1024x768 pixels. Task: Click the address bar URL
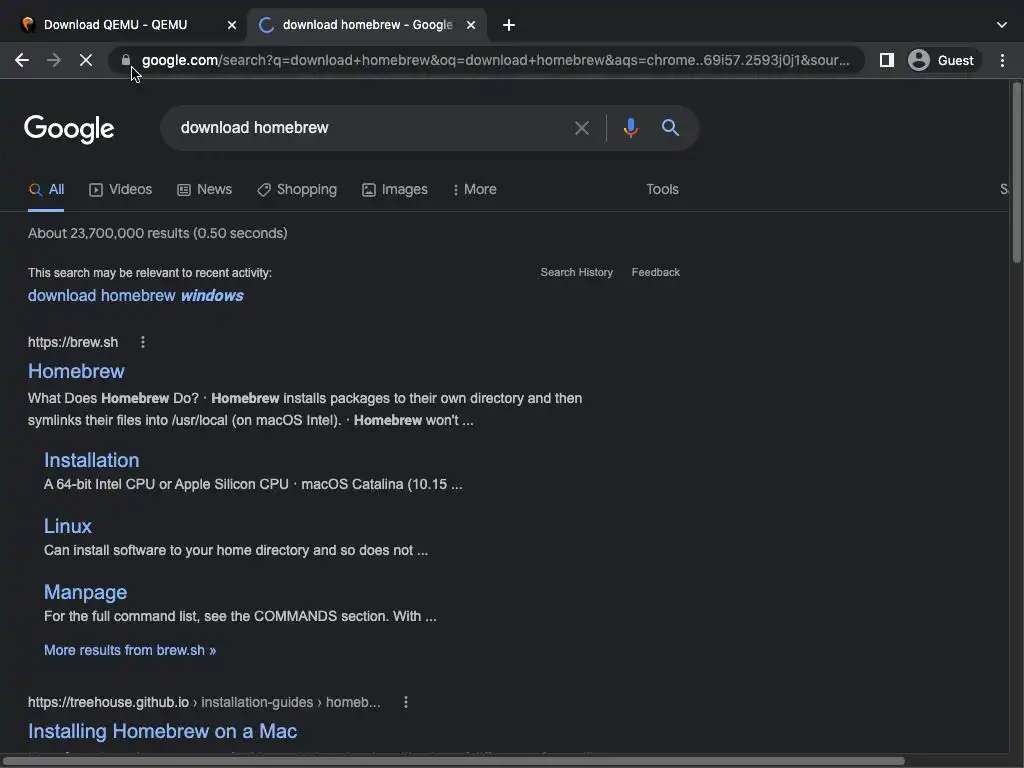point(495,60)
